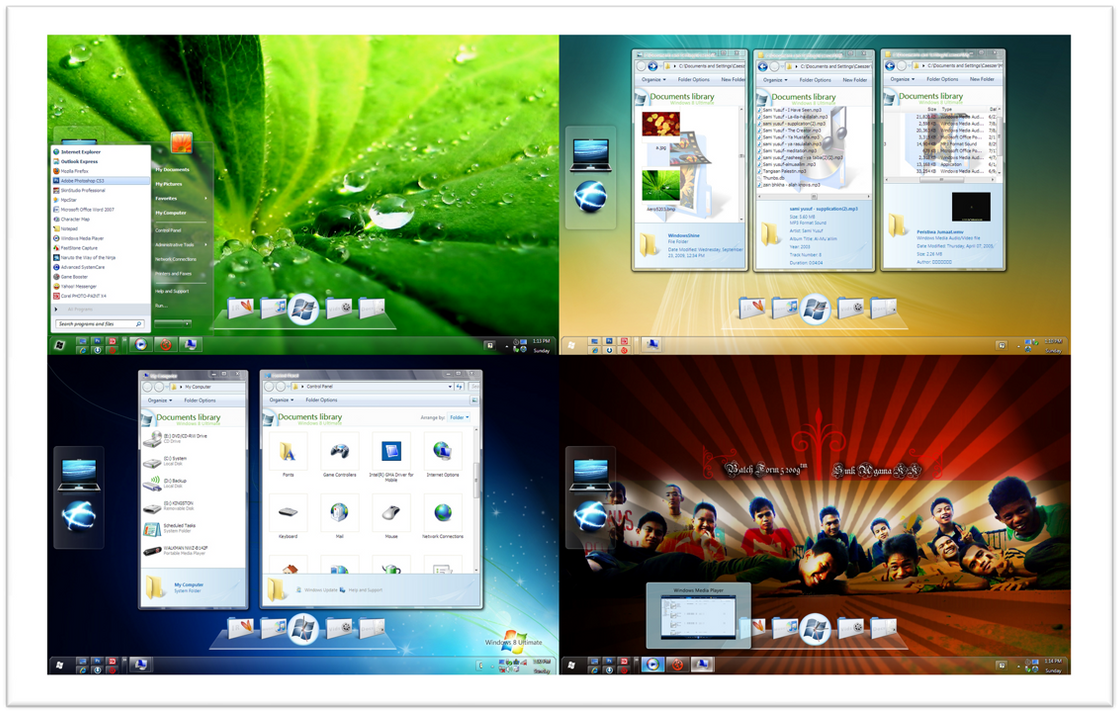The image size is (1120, 714).
Task: Open the Organize dropdown in Control Panel
Action: pyautogui.click(x=280, y=400)
